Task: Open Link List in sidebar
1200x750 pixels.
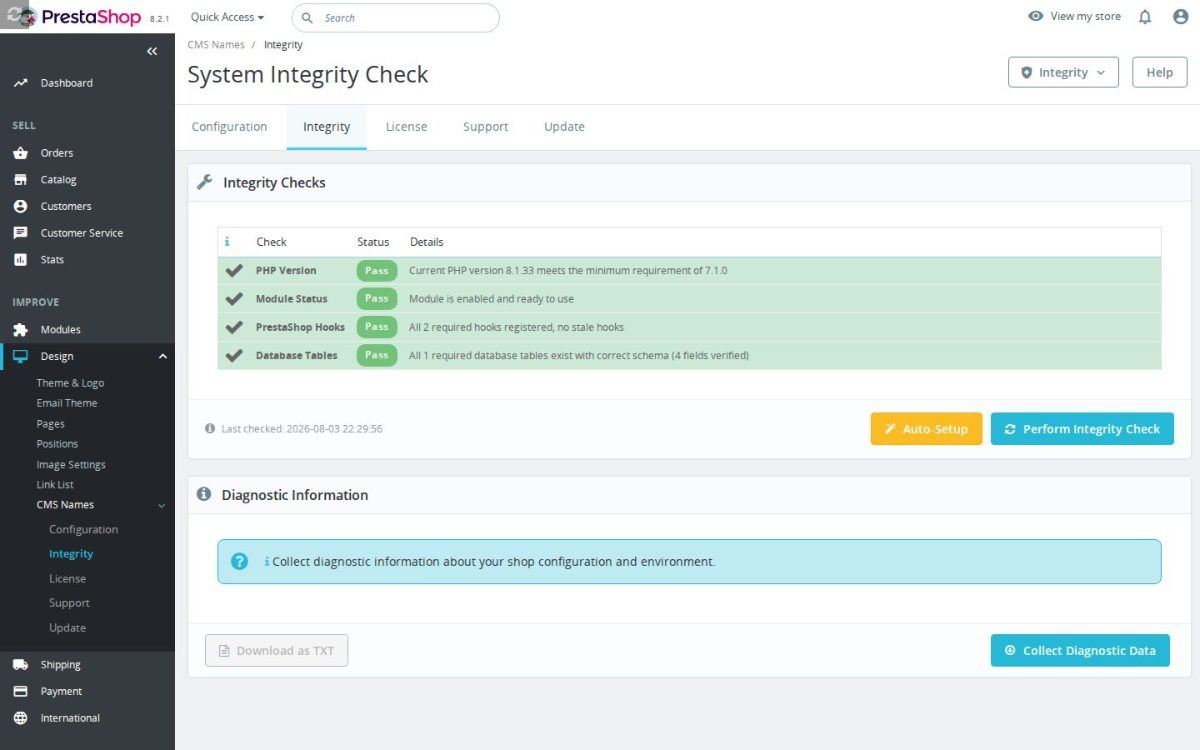Action: 55,485
